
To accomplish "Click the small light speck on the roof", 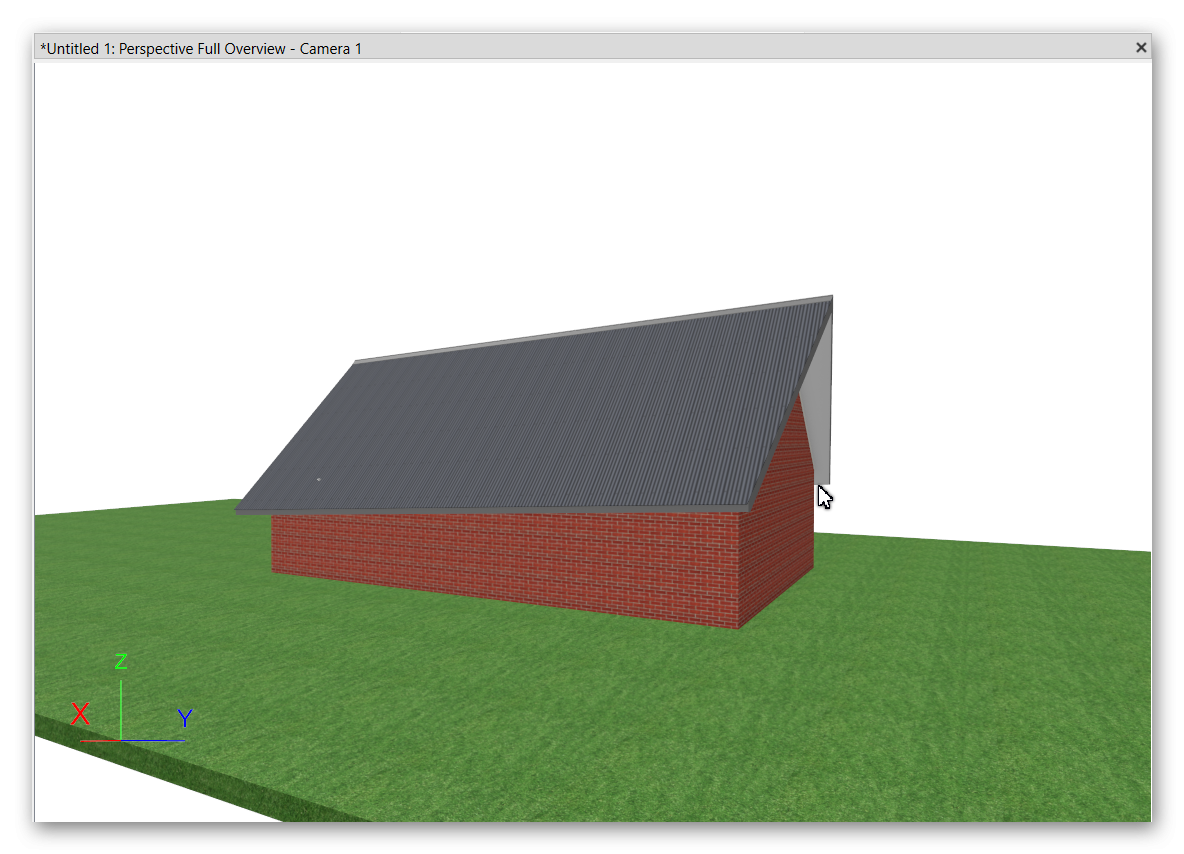I will [x=318, y=480].
